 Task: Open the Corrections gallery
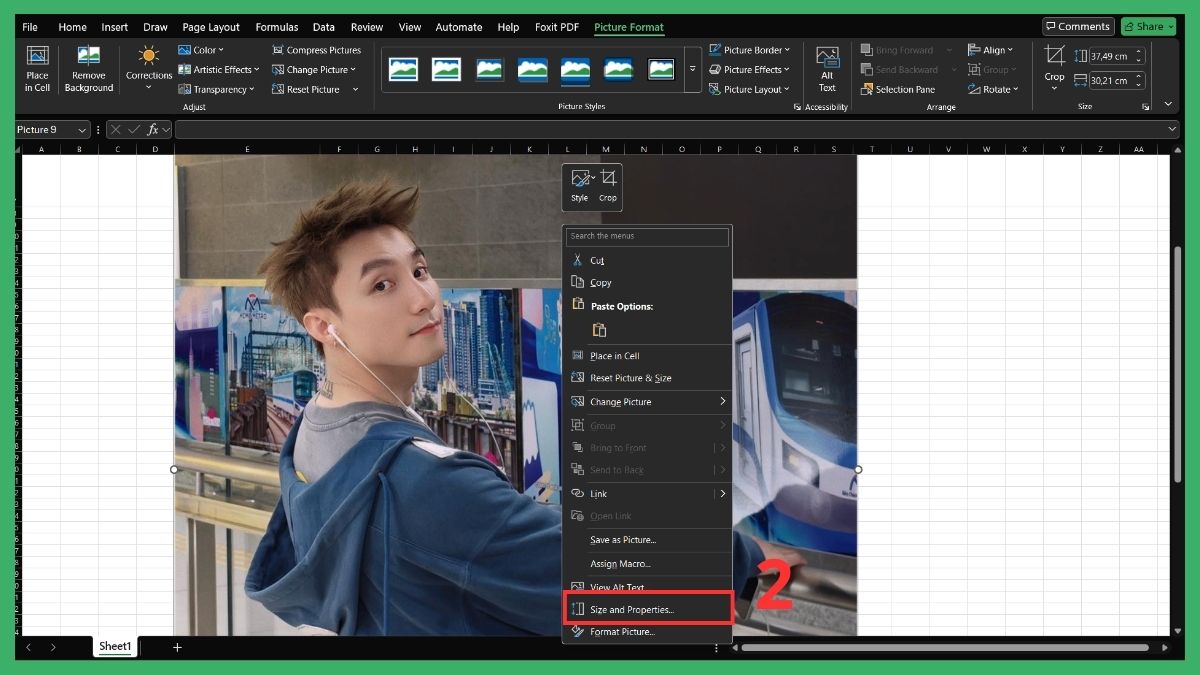tap(148, 70)
